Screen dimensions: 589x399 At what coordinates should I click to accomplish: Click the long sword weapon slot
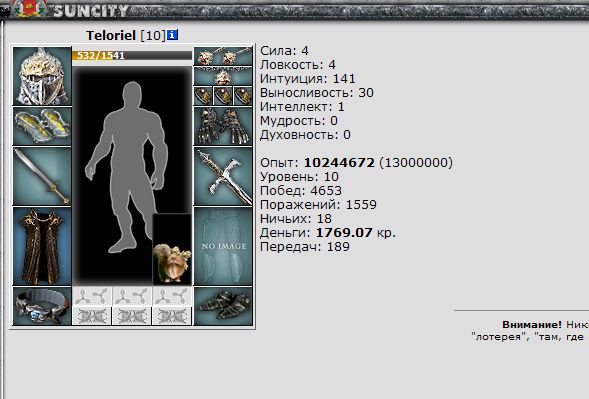(x=42, y=176)
